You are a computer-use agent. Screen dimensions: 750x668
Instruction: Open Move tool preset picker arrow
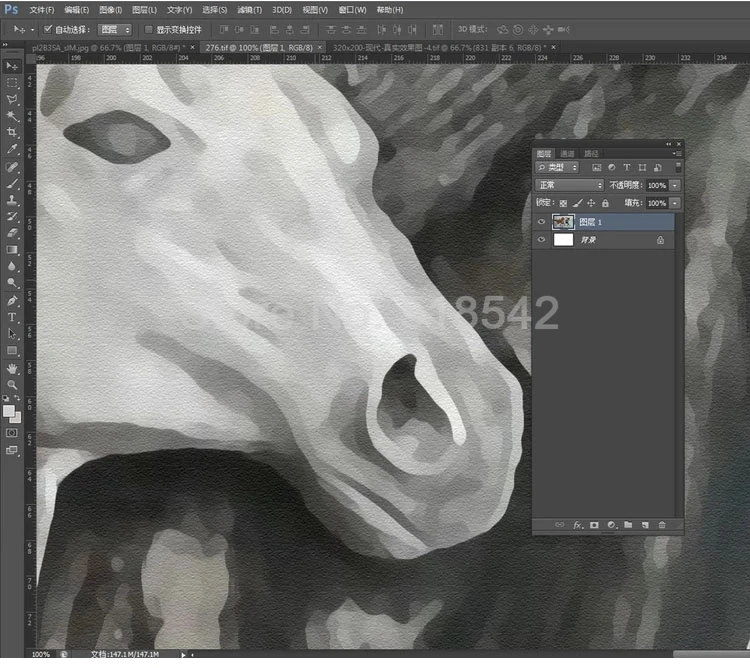tap(33, 30)
